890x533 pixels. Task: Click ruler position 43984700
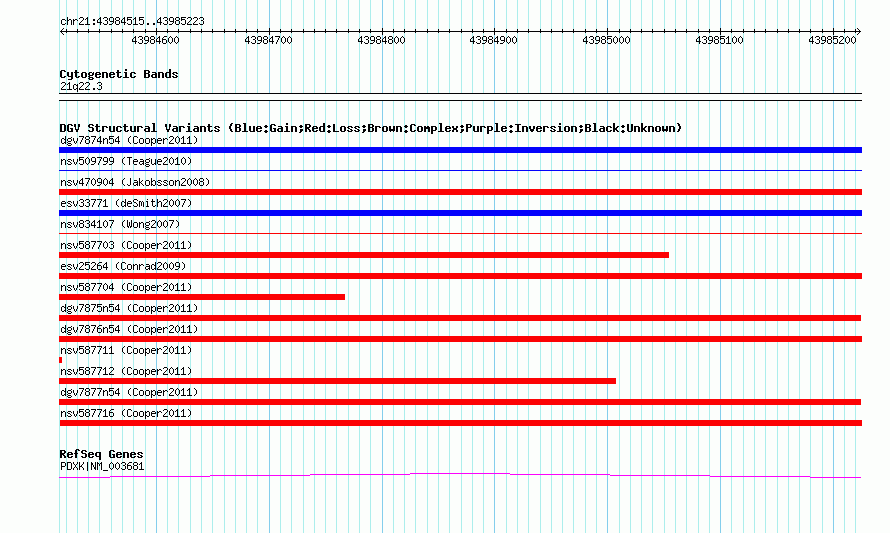[x=268, y=40]
